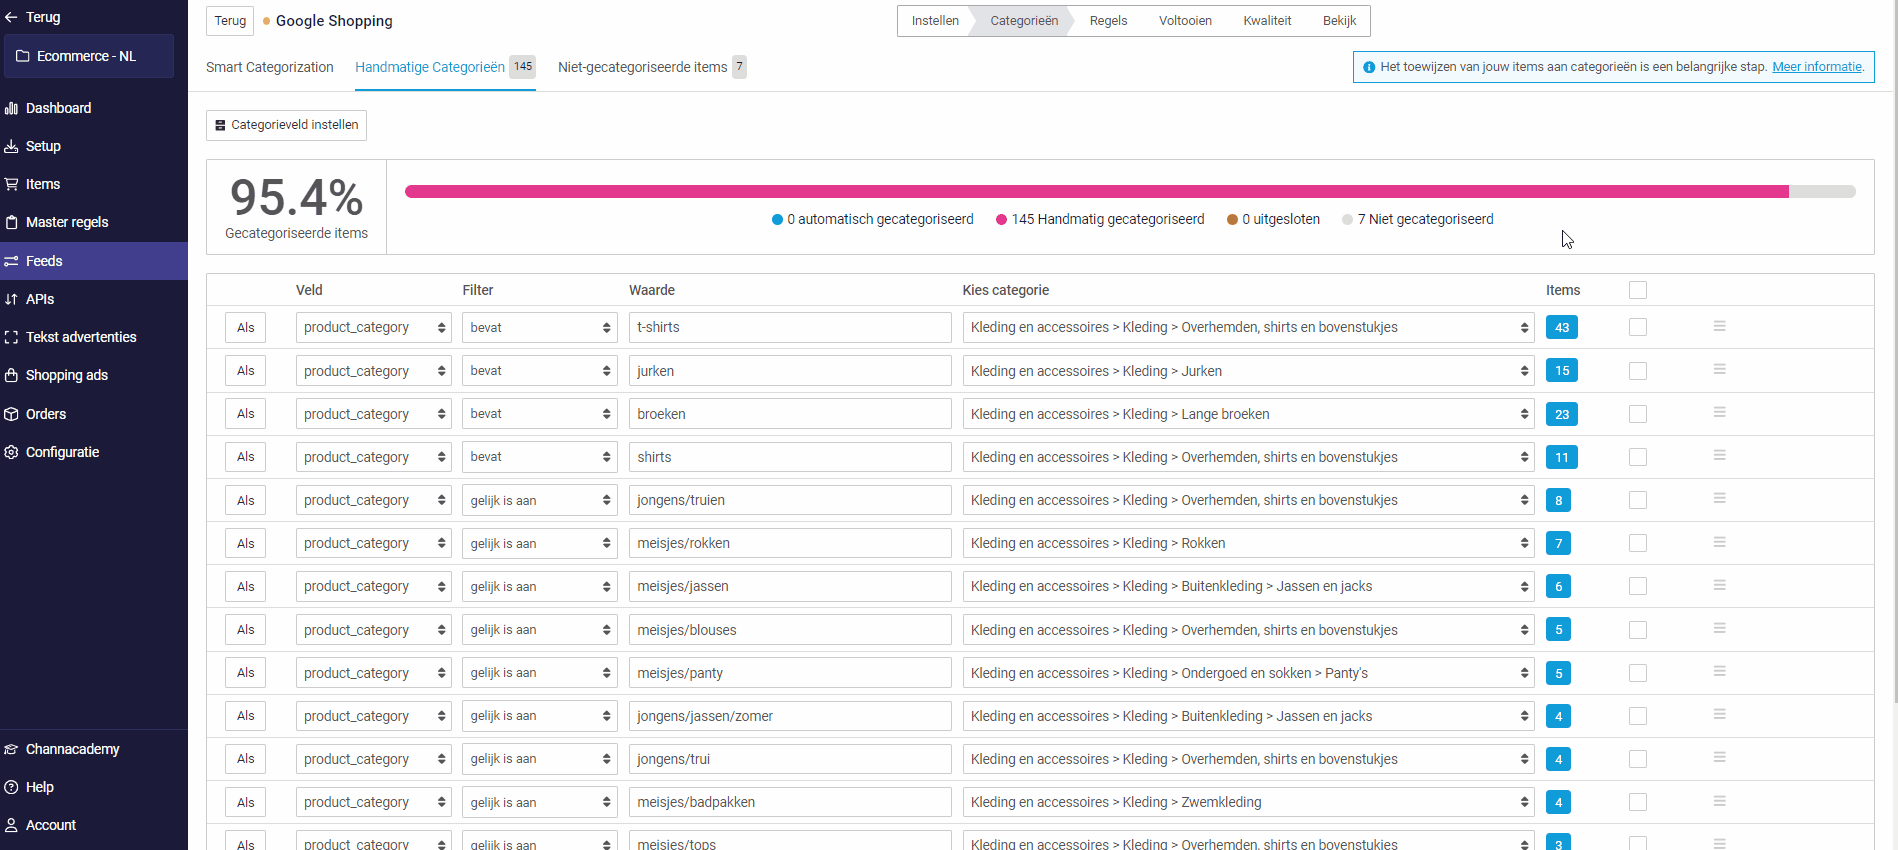Check the checkbox for t-shirts row
The height and width of the screenshot is (850, 1898).
pyautogui.click(x=1638, y=327)
